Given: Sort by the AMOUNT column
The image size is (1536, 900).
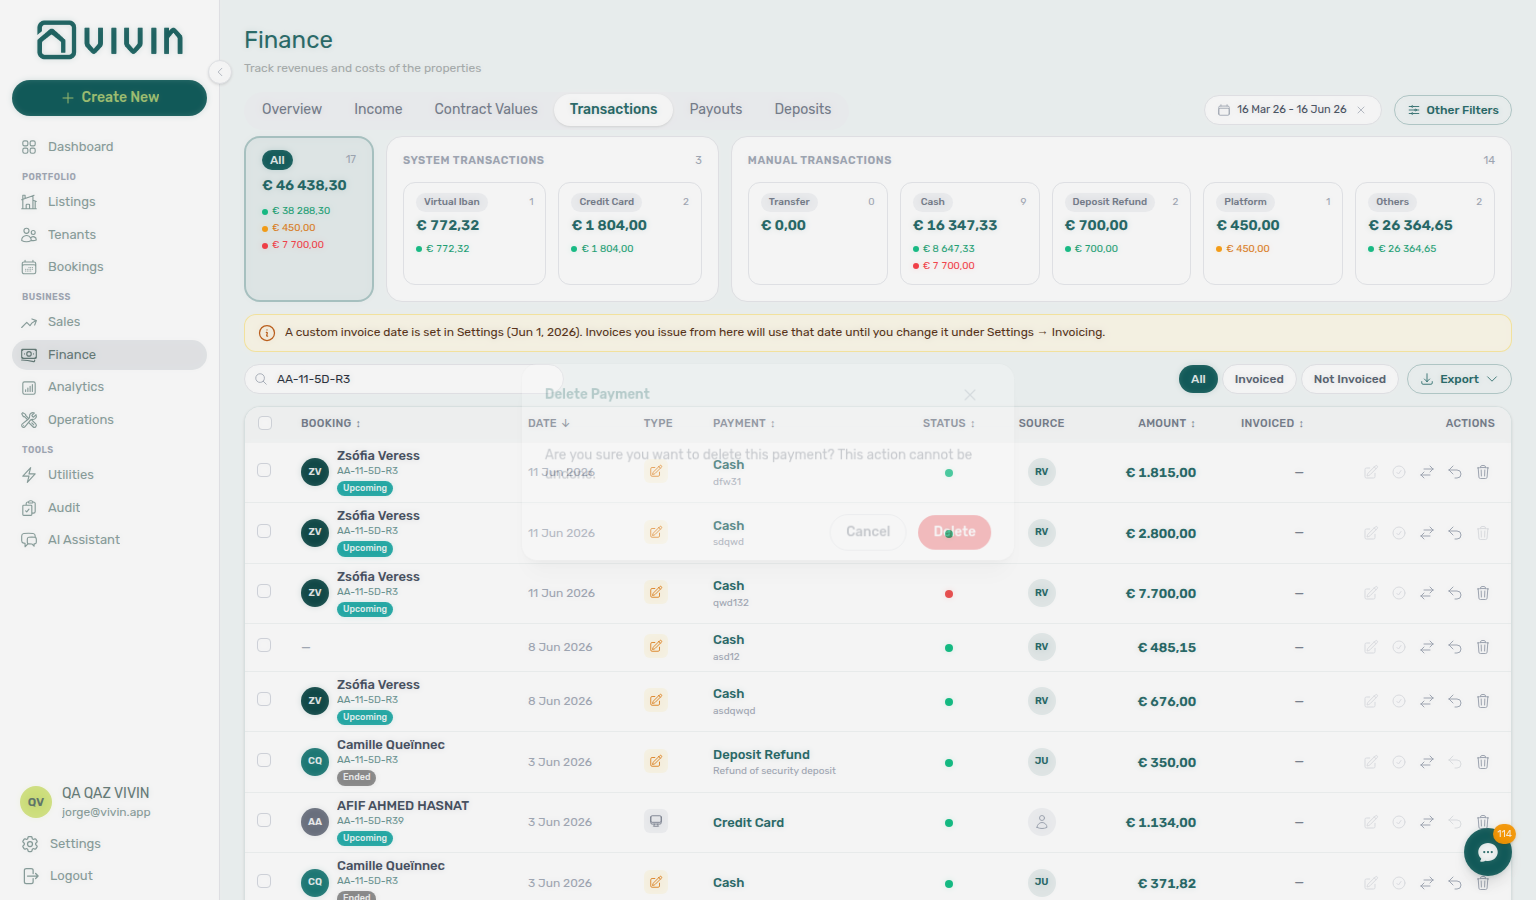Looking at the screenshot, I should (1167, 424).
